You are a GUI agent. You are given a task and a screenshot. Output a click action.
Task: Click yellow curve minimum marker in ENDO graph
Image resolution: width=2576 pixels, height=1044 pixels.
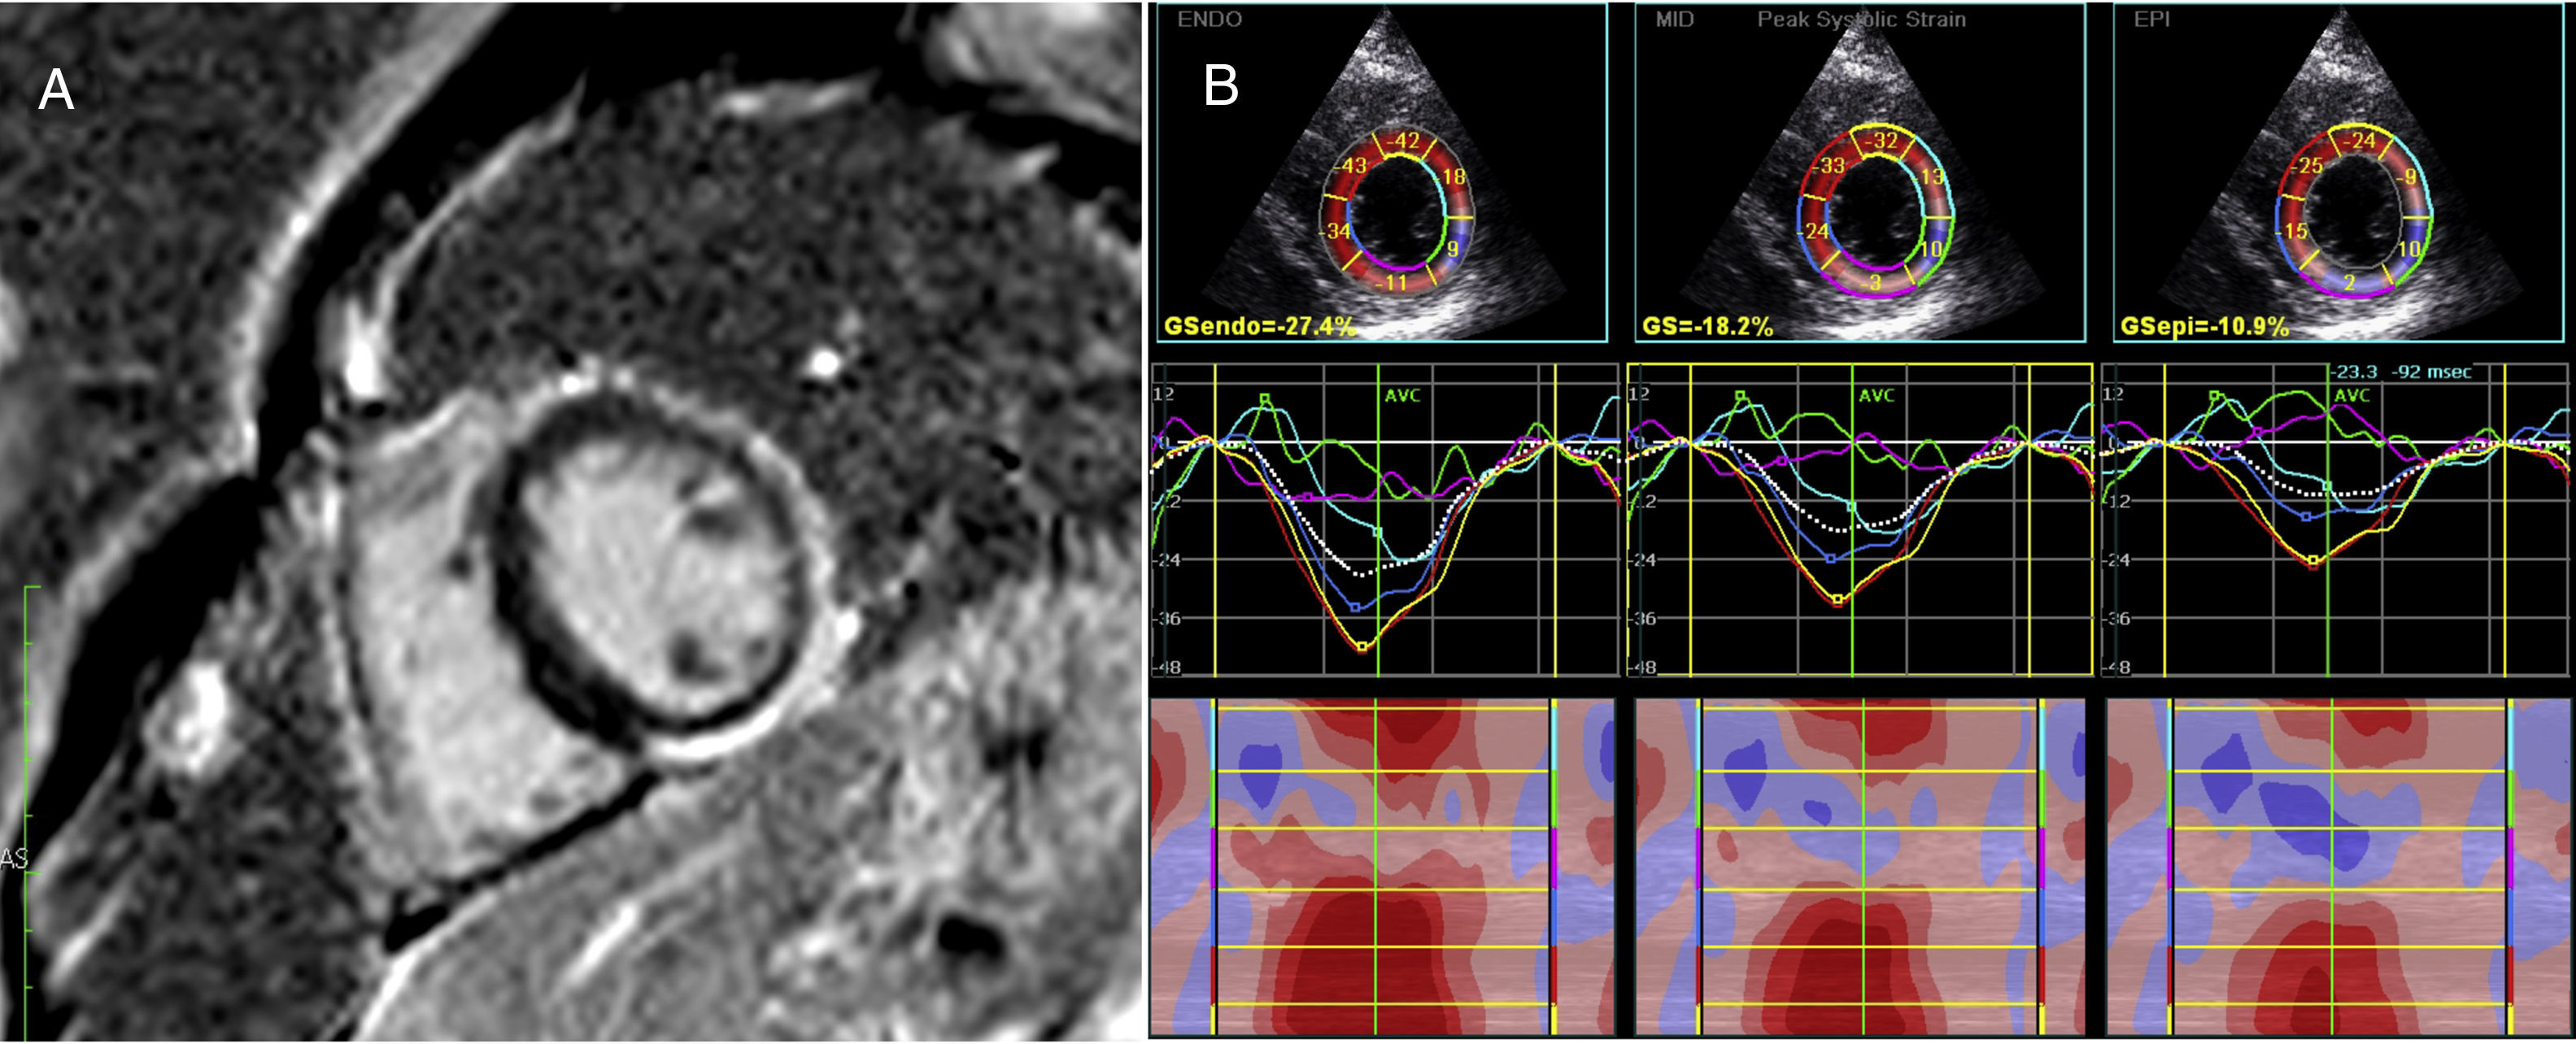pos(1362,647)
